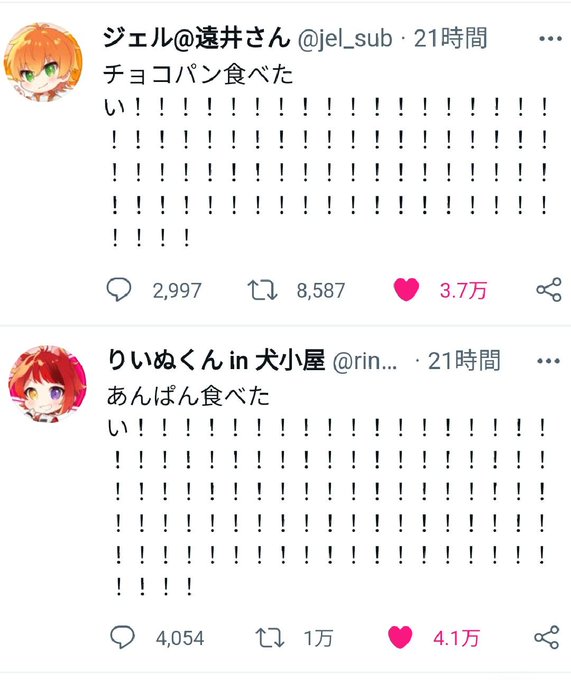Retweet the あんぱん tweet by りいぬくん

269,638
